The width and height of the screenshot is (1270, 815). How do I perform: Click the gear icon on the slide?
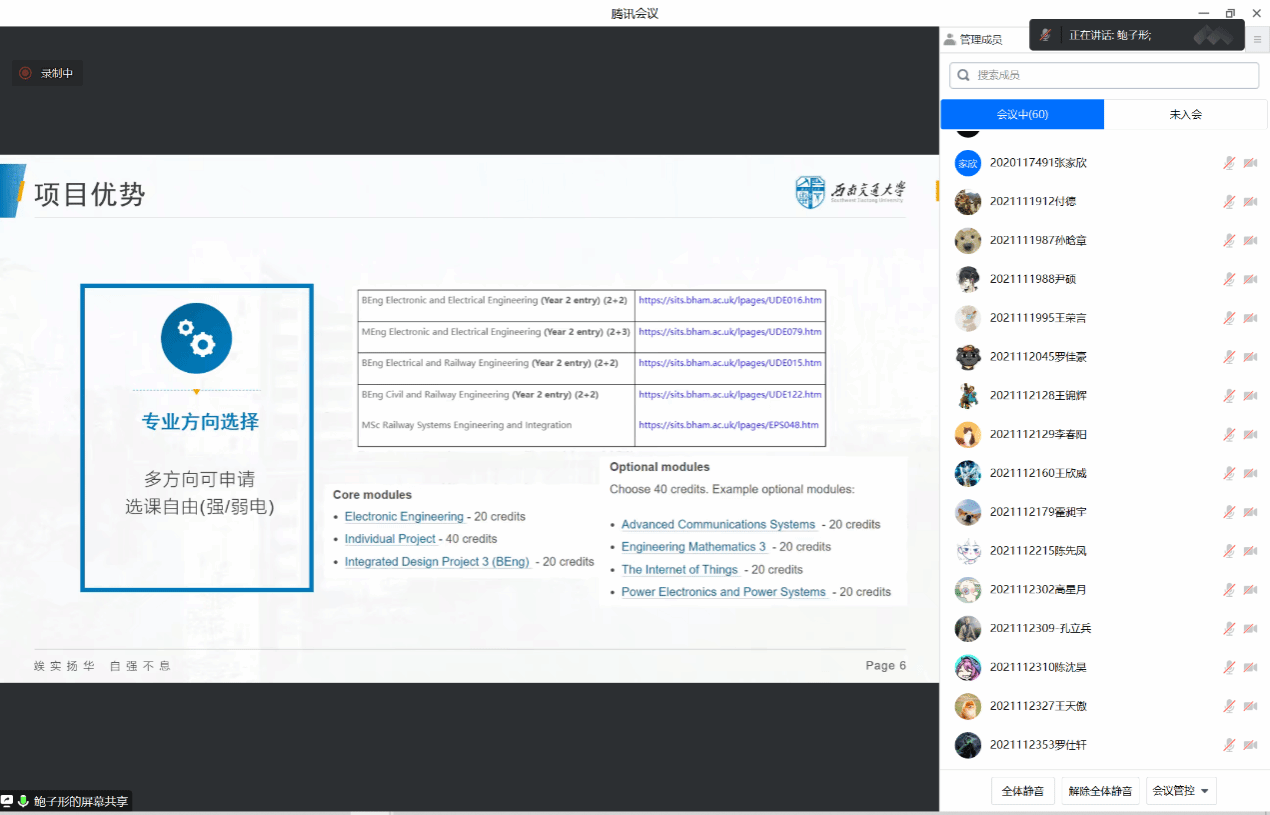coord(196,338)
